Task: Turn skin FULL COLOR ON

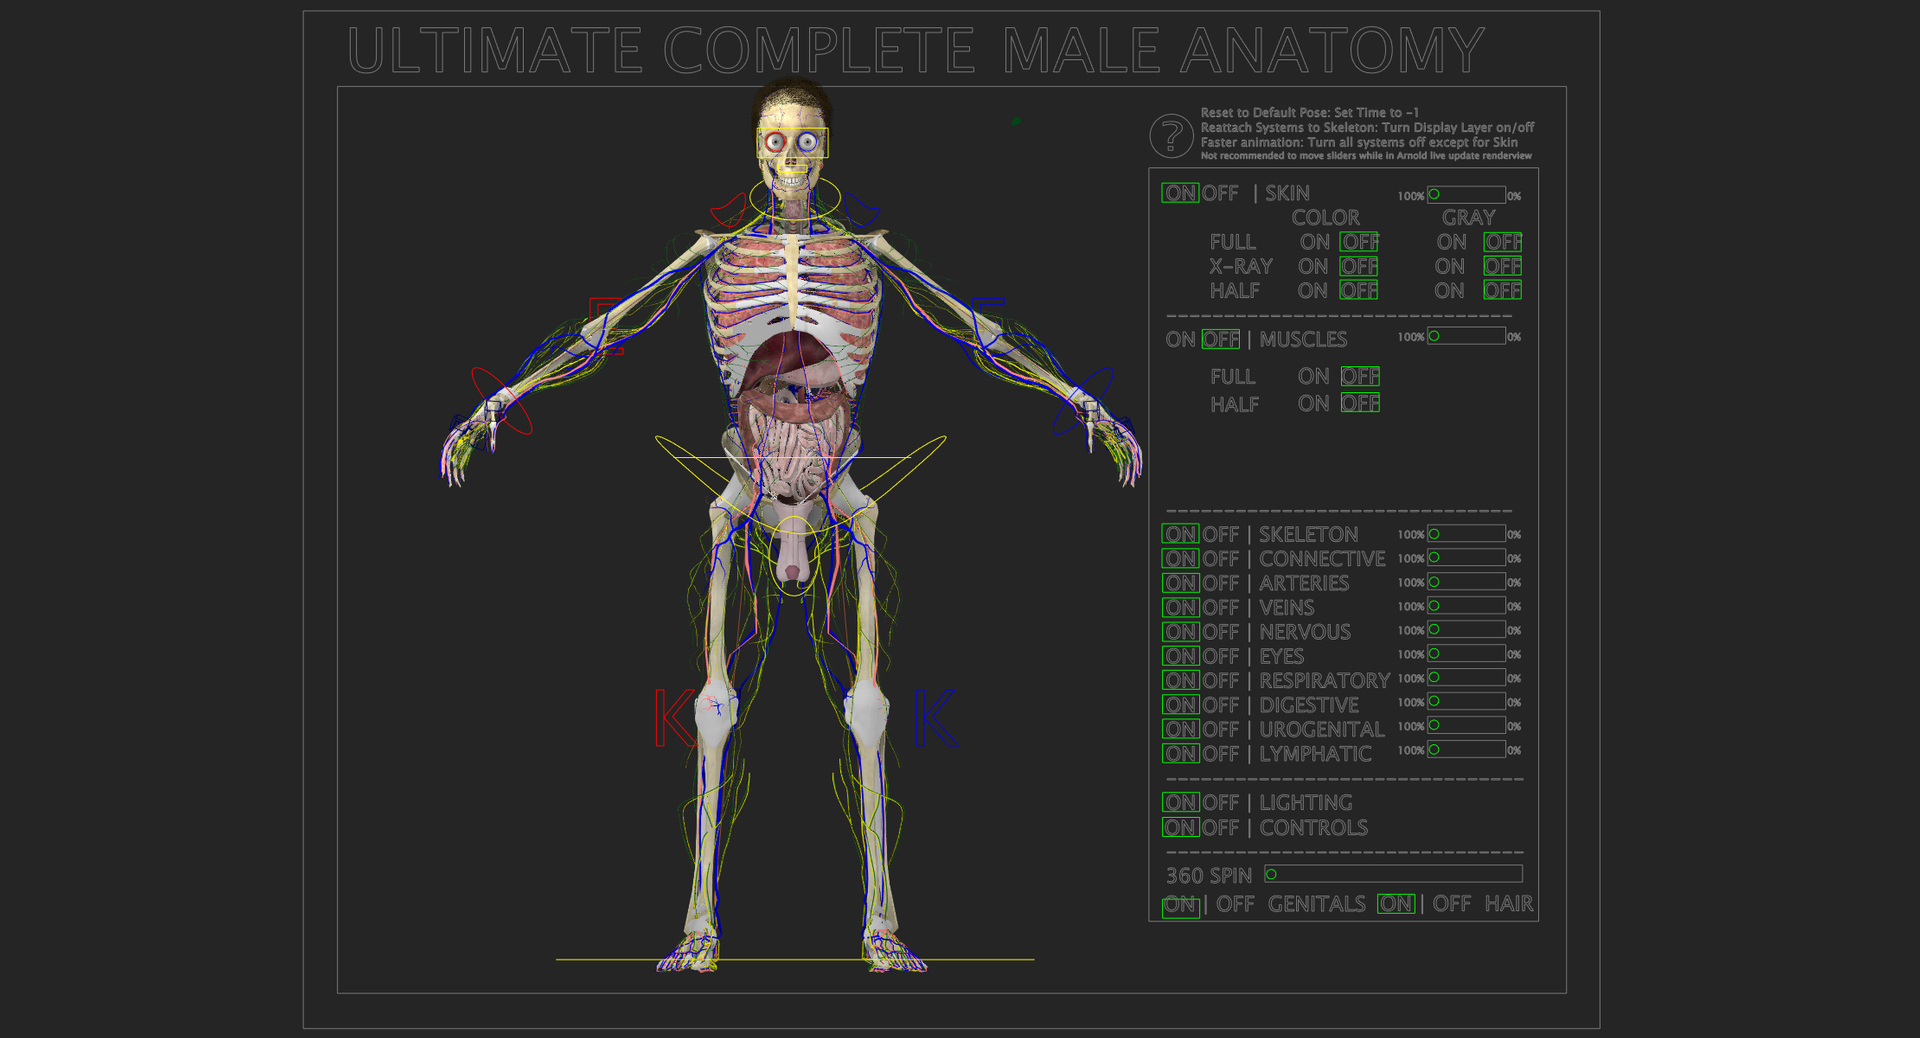Action: coord(1314,242)
